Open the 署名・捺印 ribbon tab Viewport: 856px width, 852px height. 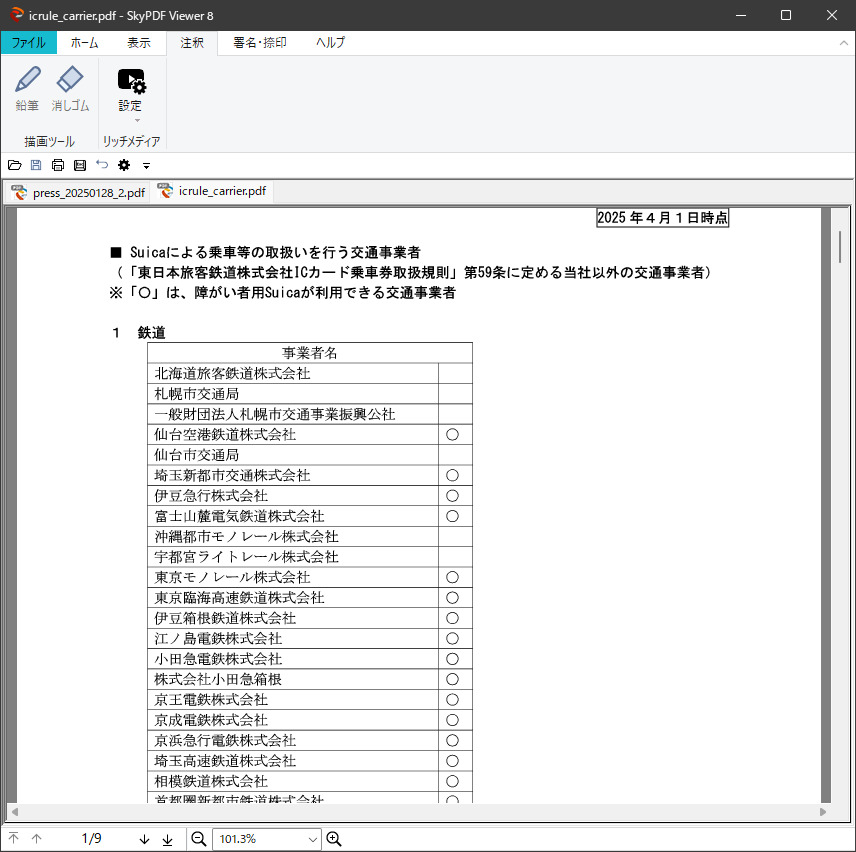pos(259,43)
